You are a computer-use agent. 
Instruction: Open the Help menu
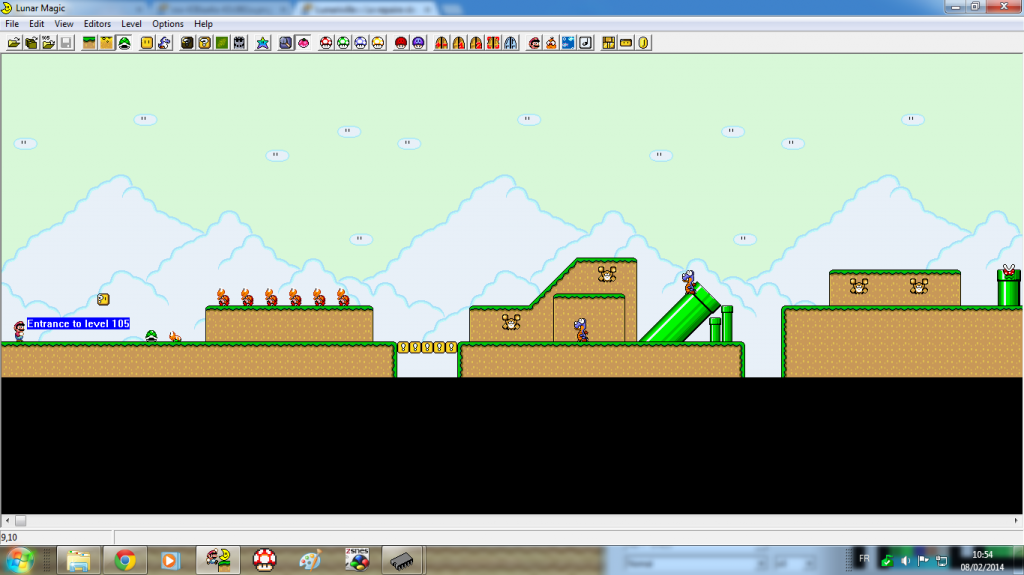[x=203, y=24]
